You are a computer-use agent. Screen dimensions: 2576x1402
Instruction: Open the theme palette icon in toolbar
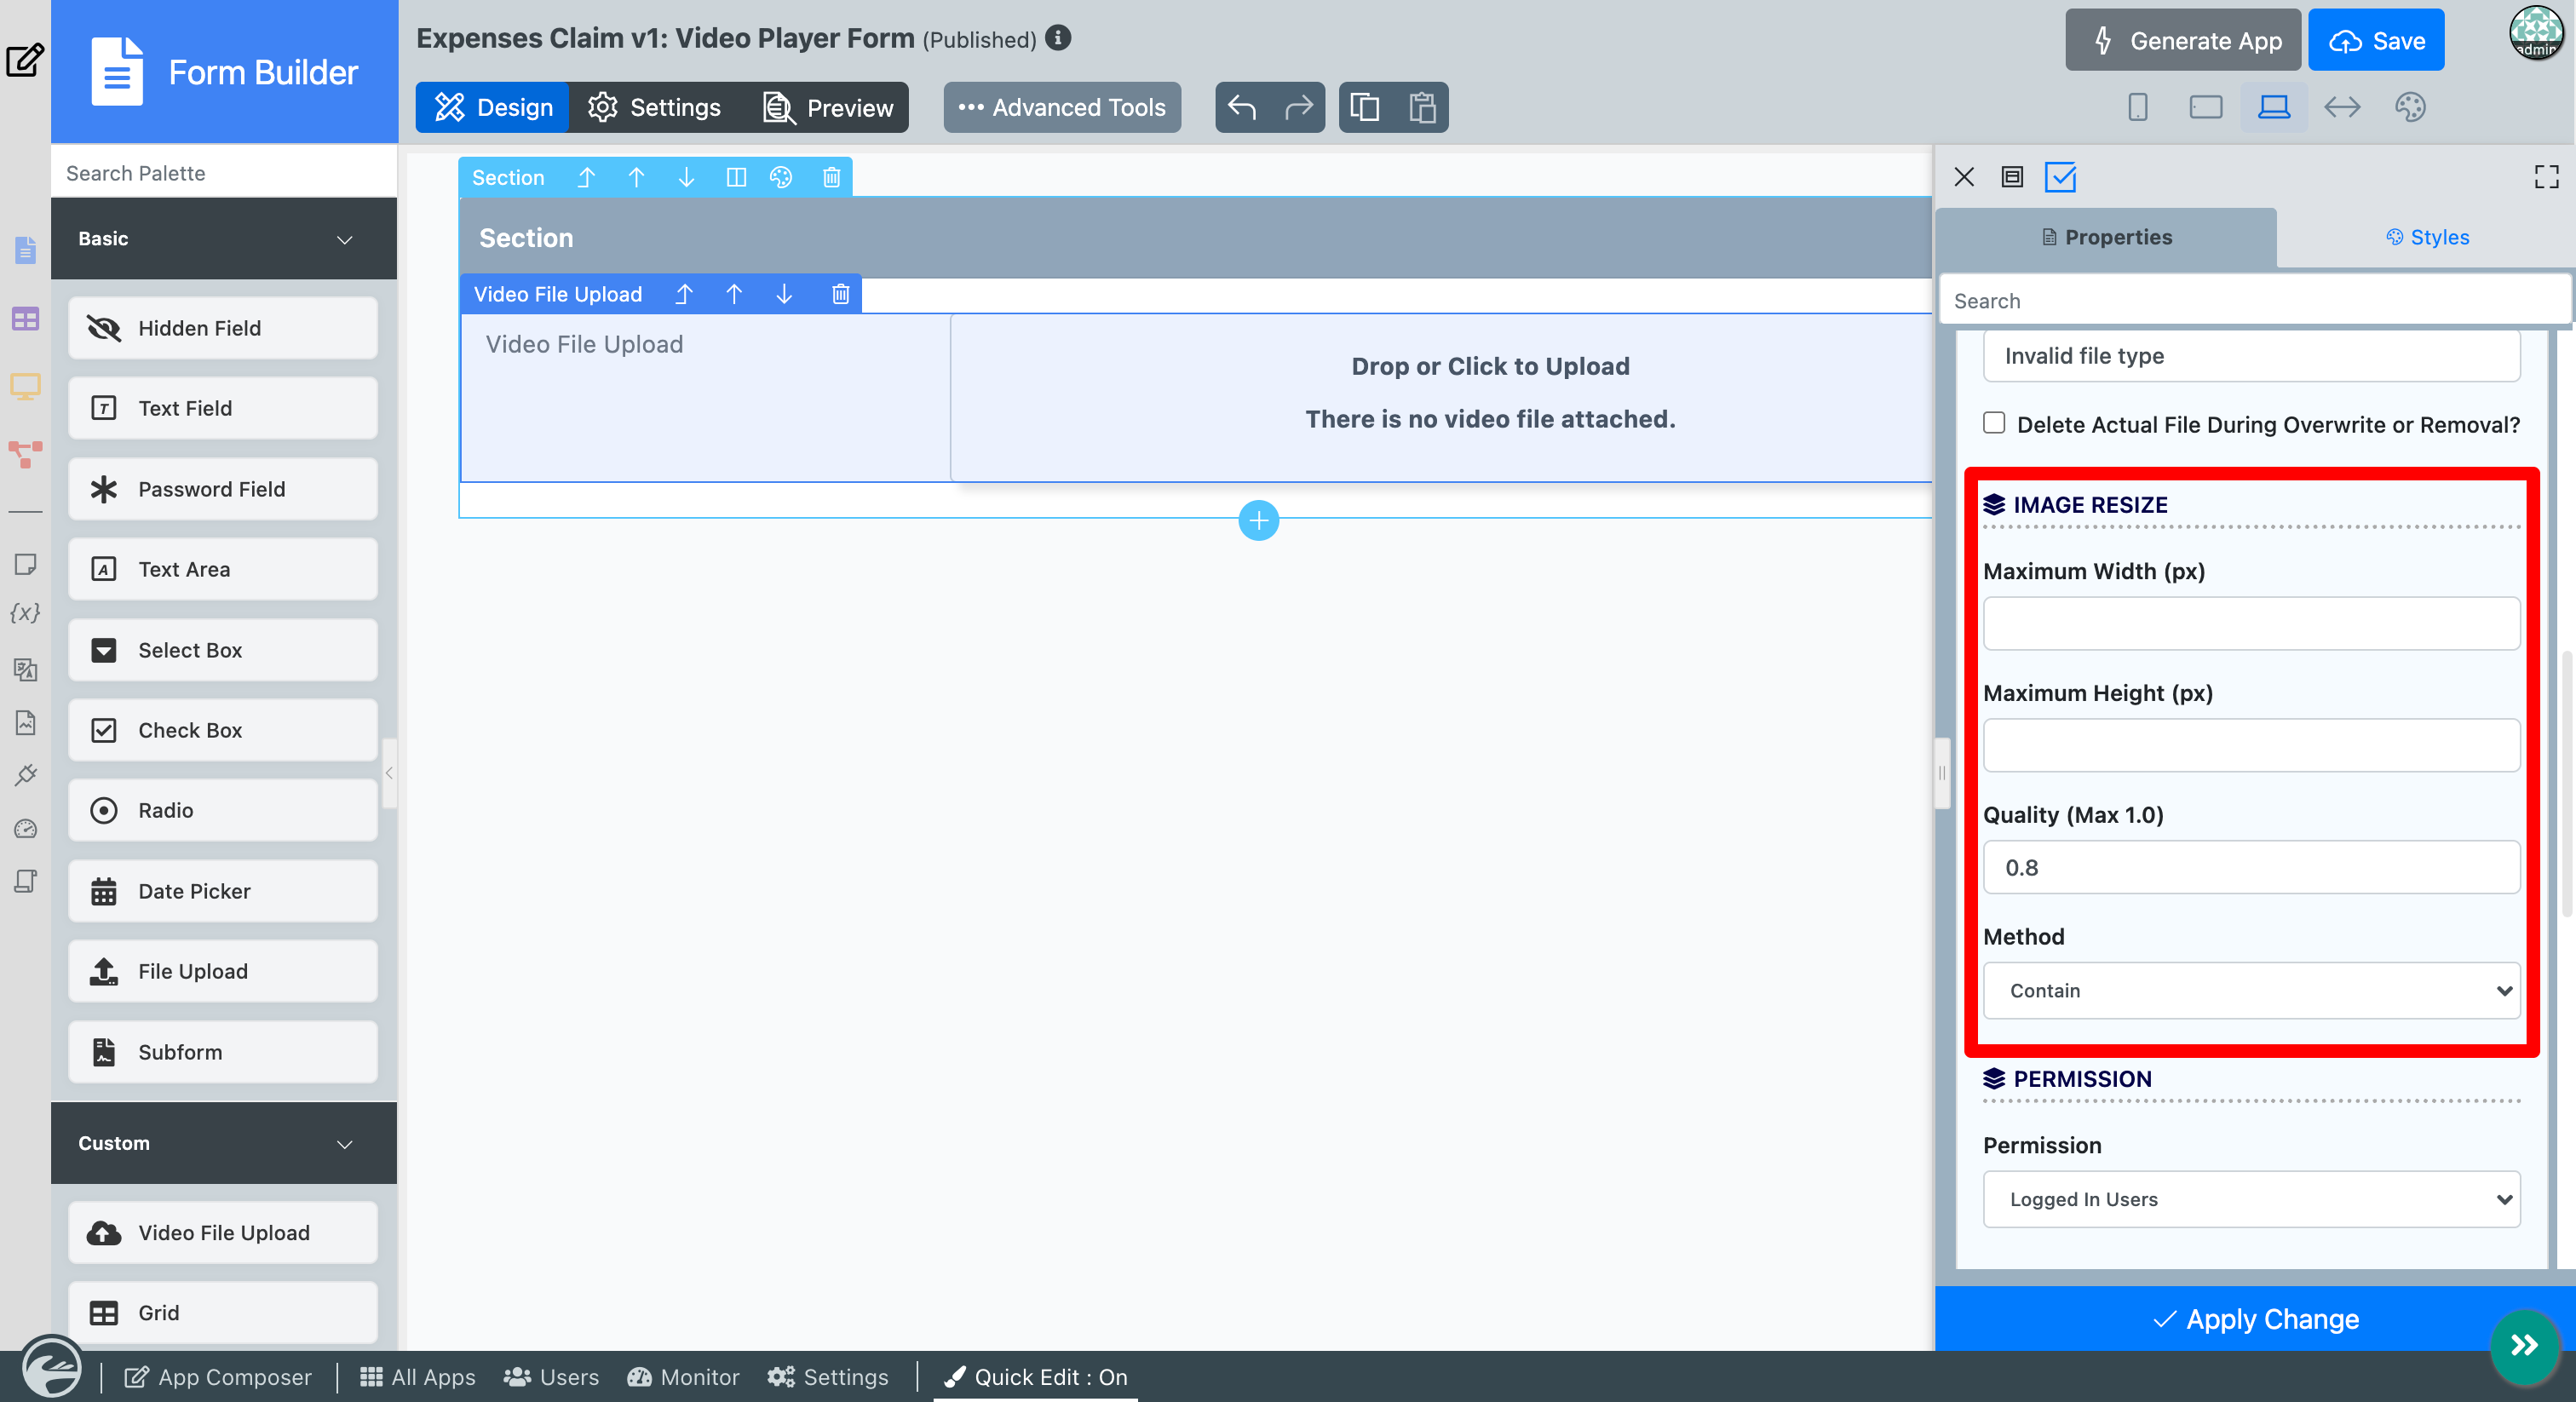tap(2410, 107)
